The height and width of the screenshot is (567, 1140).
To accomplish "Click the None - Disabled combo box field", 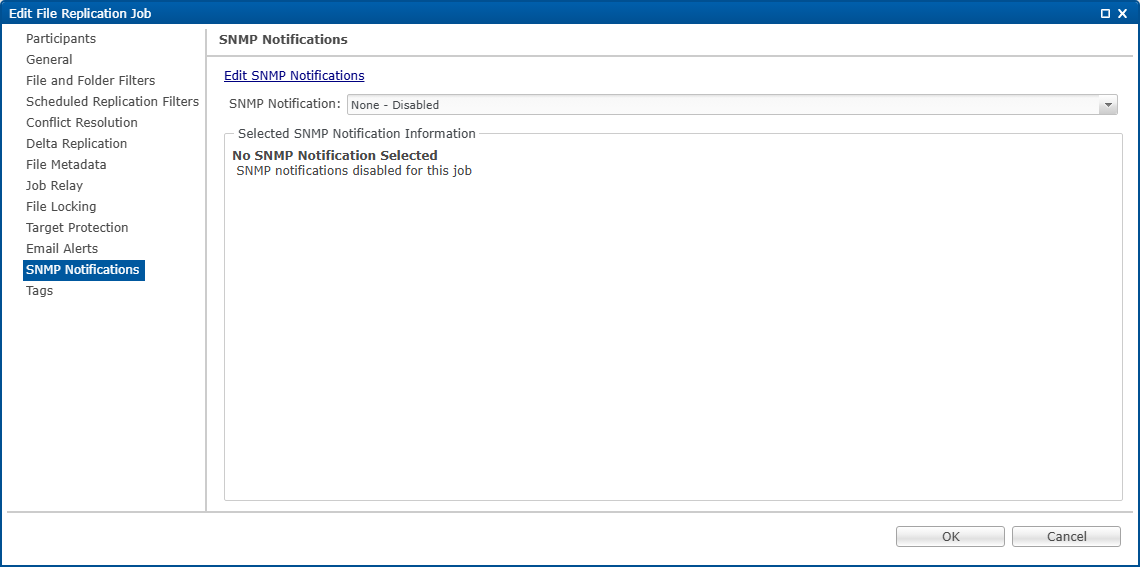I will pos(720,105).
